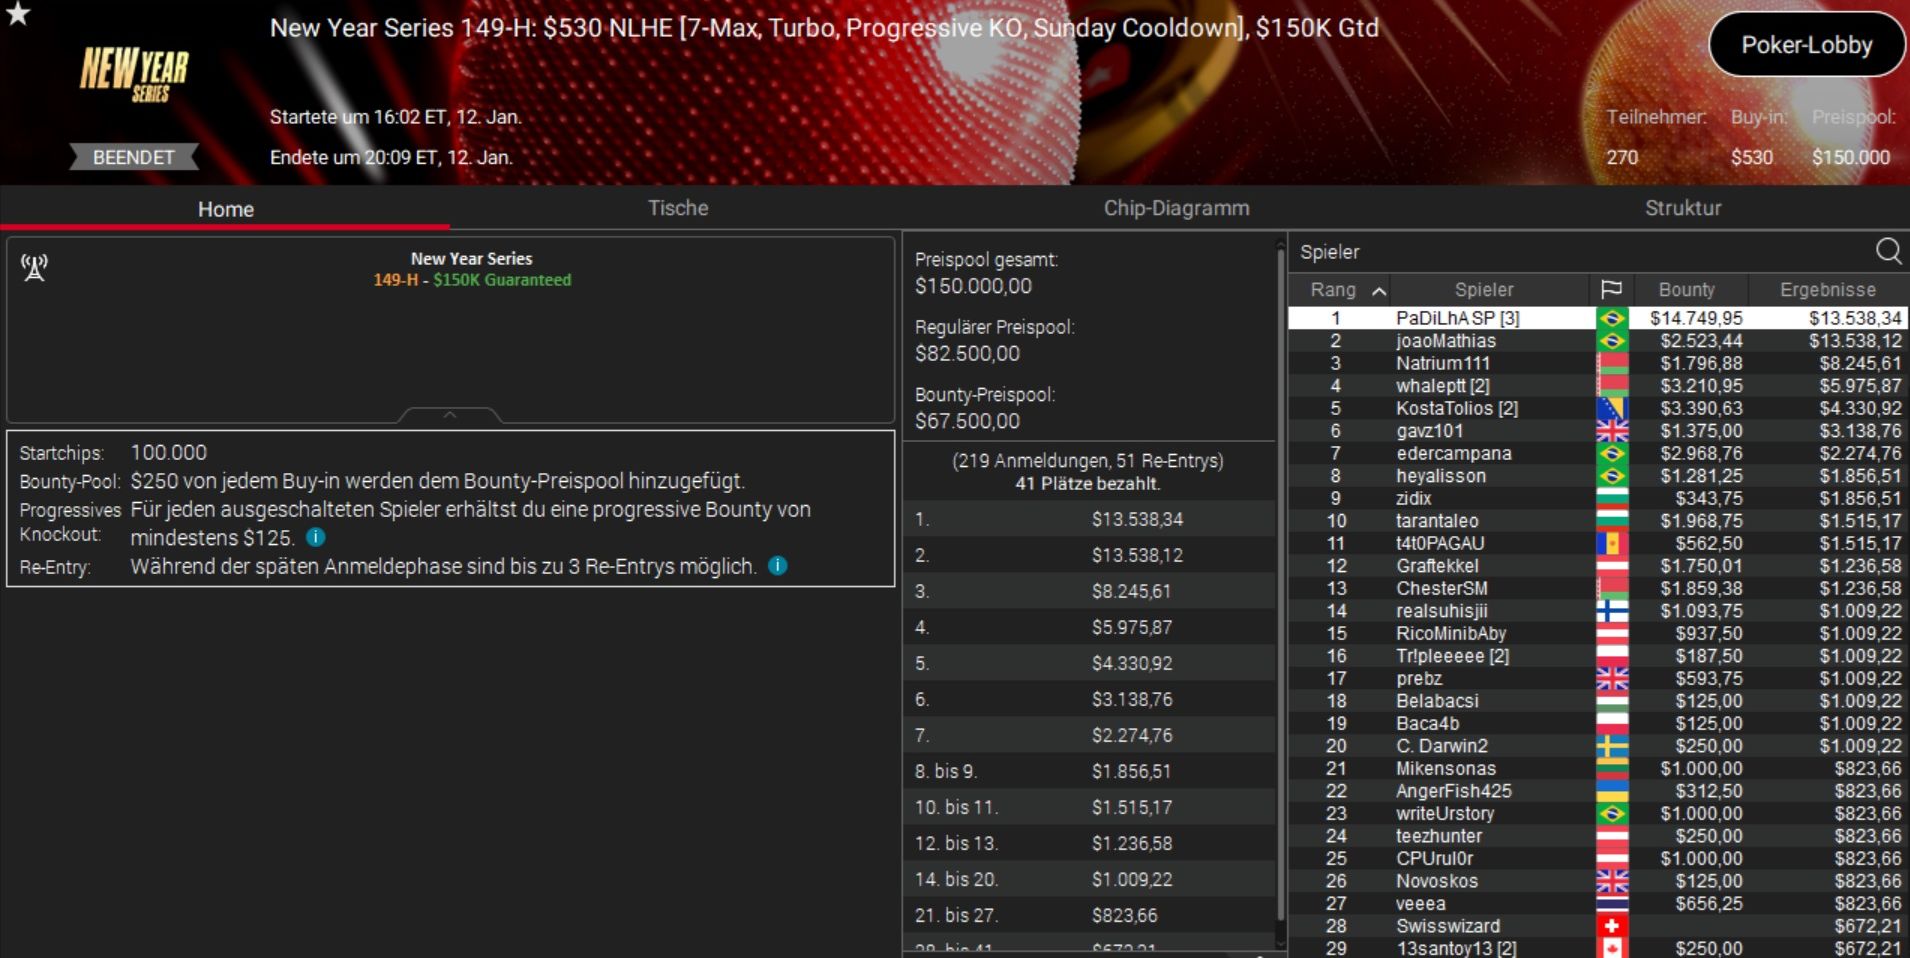The height and width of the screenshot is (958, 1910).
Task: Click the Brazil flag next to PaDiLhA SP
Action: (x=1611, y=318)
